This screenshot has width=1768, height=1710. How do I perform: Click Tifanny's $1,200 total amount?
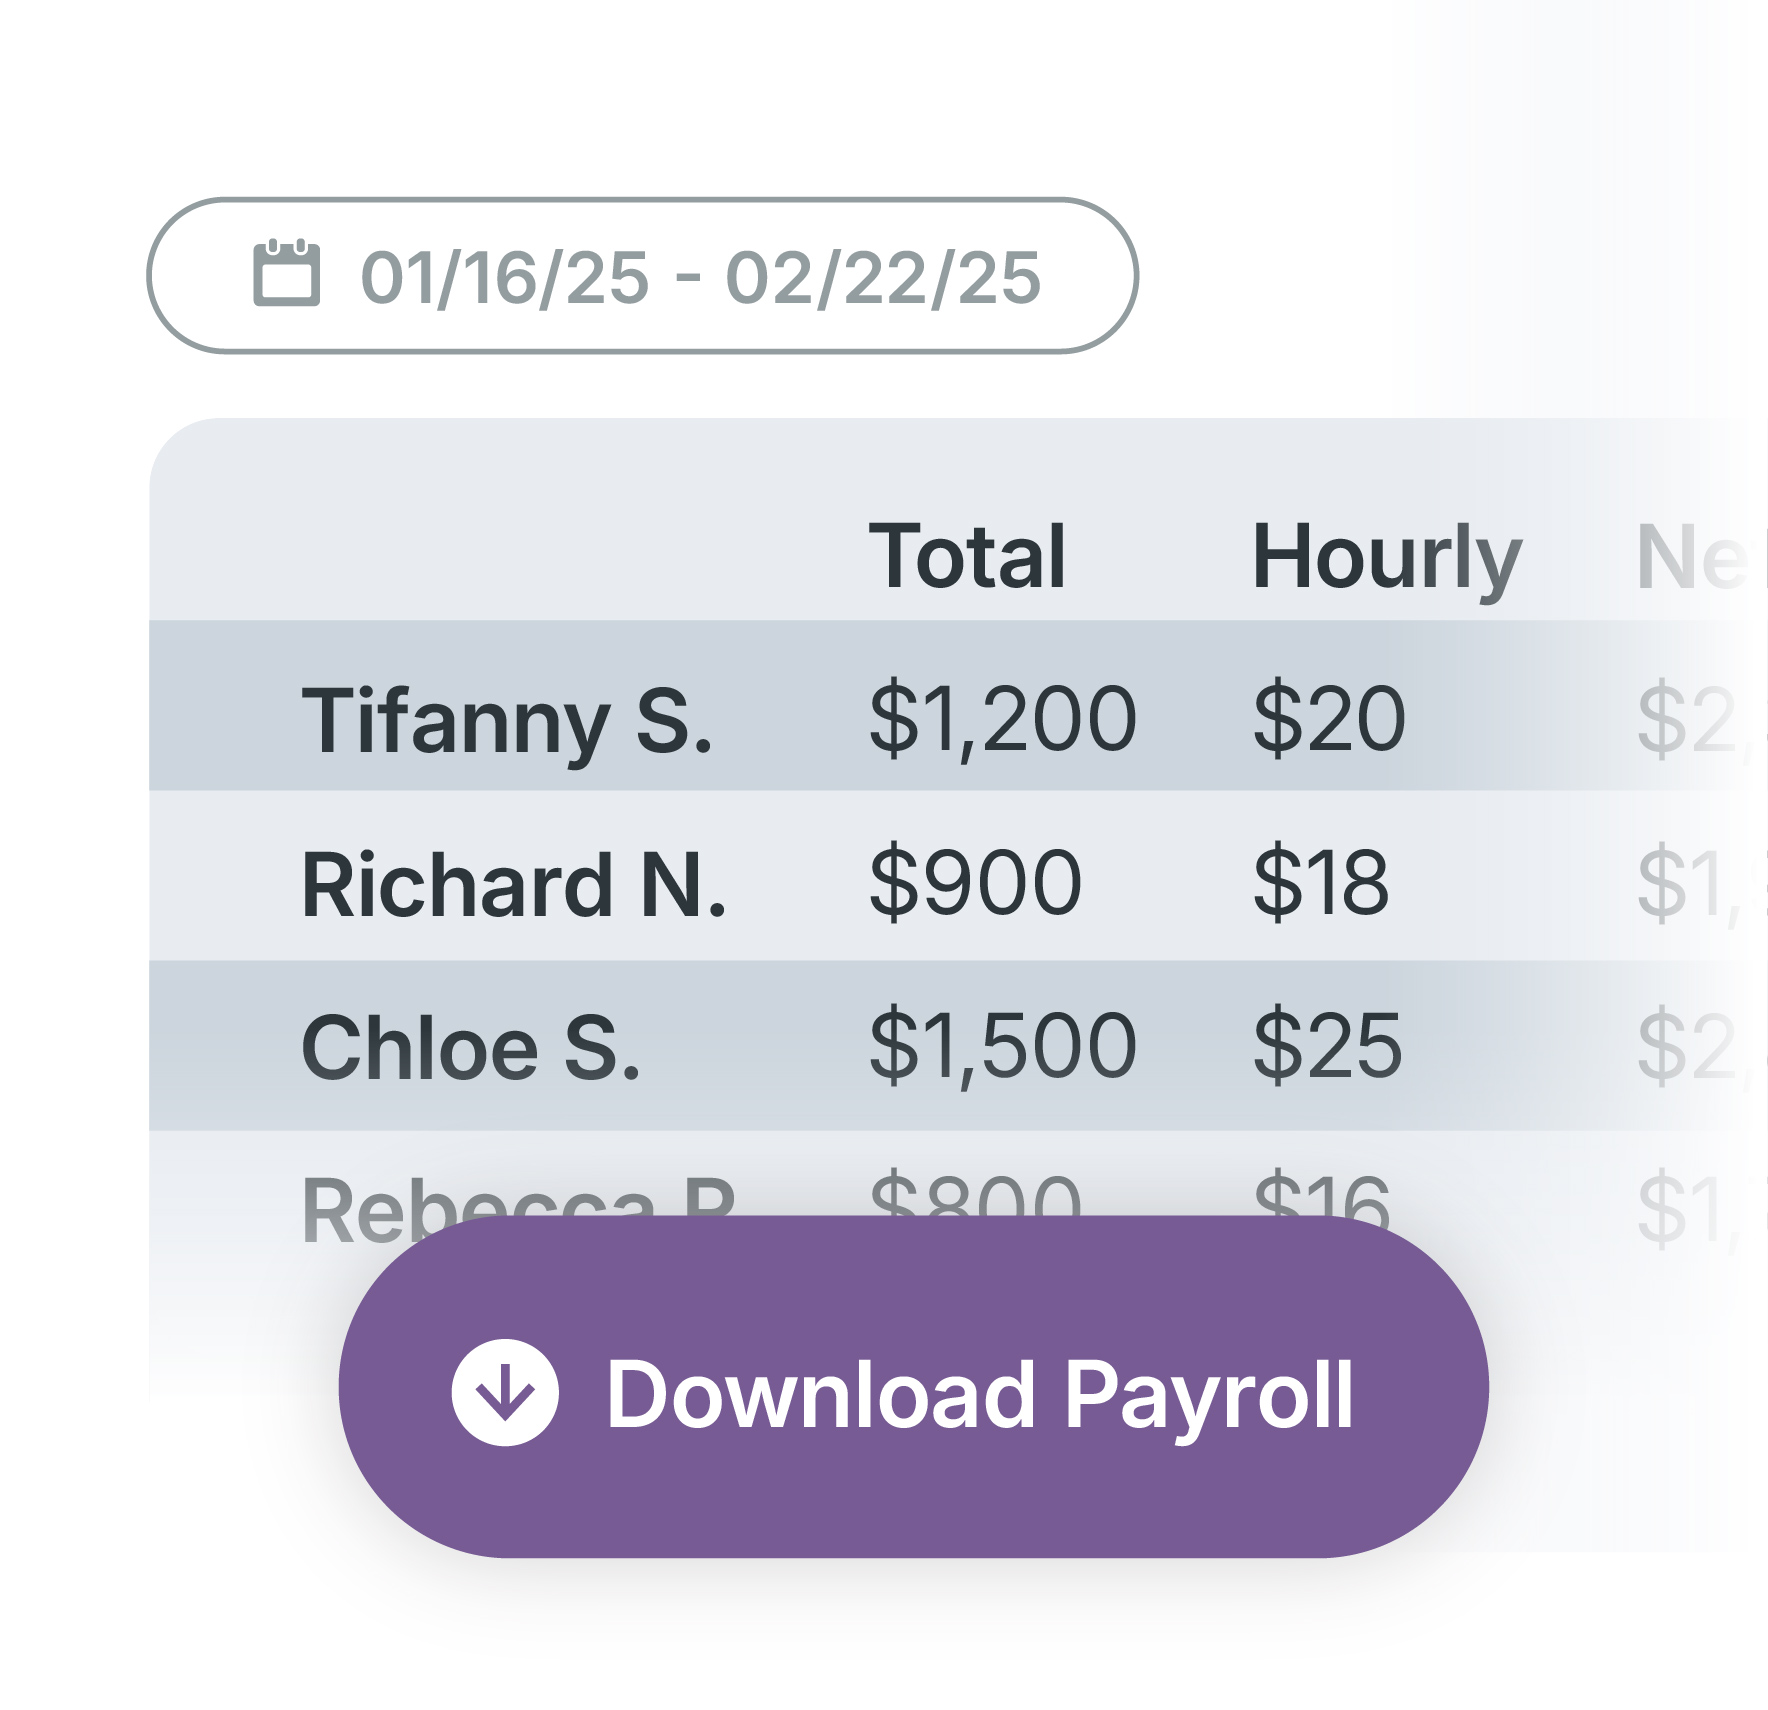1002,718
